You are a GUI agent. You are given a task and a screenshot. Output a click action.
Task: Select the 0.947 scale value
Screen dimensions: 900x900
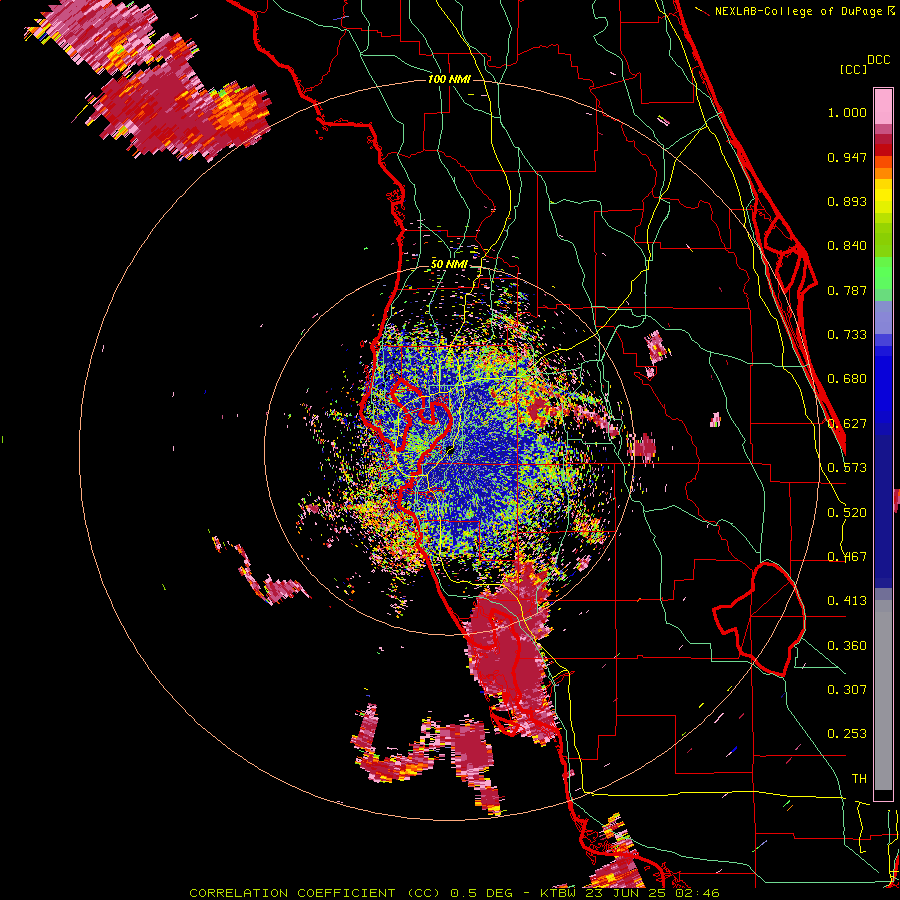[847, 157]
